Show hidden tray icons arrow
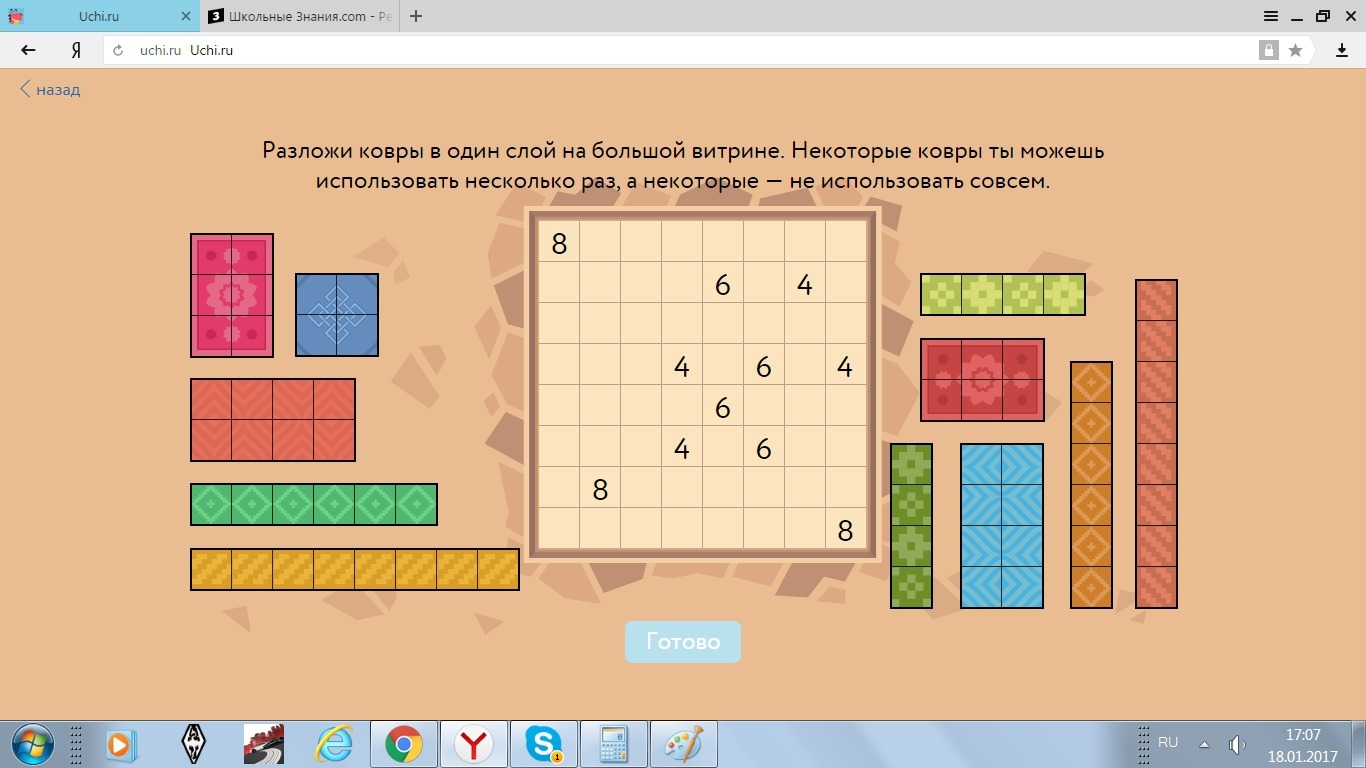The height and width of the screenshot is (768, 1366). pyautogui.click(x=1204, y=744)
